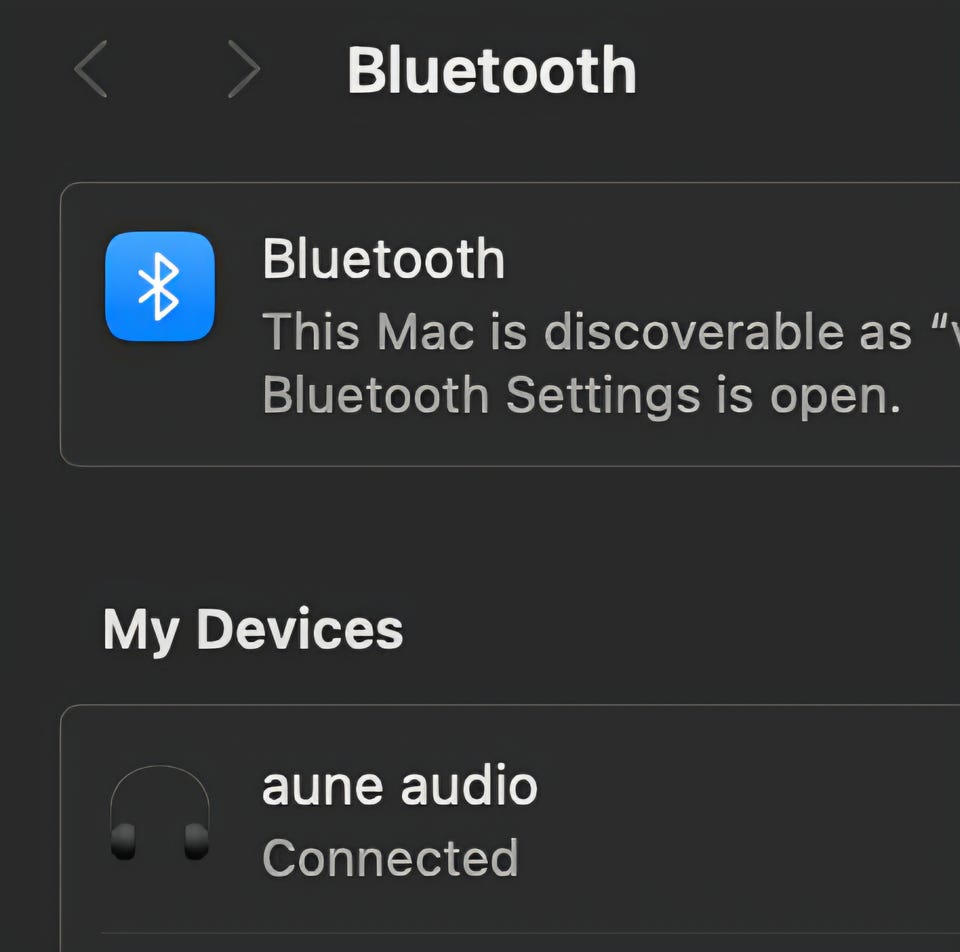
Task: Click the word "Settings" in the description
Action: 603,396
